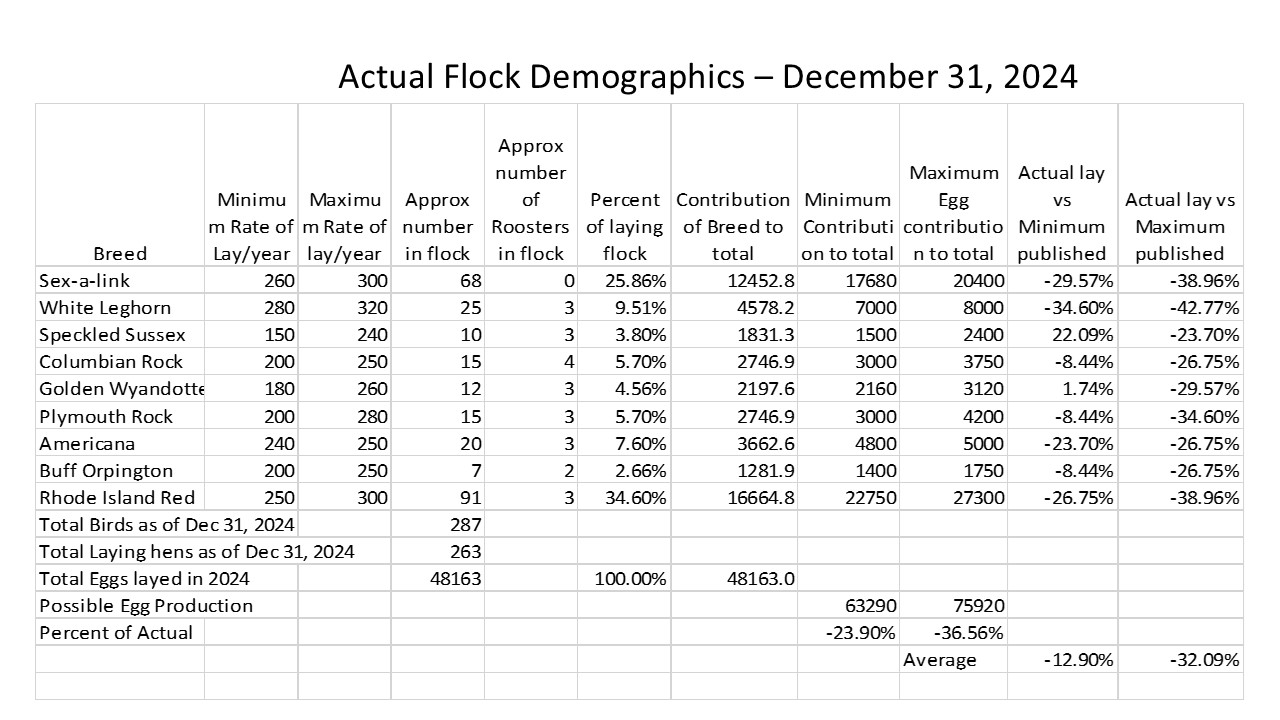1280x720 pixels.
Task: Select the 'Actual lay vs Maximum published' header
Action: 1180,226
